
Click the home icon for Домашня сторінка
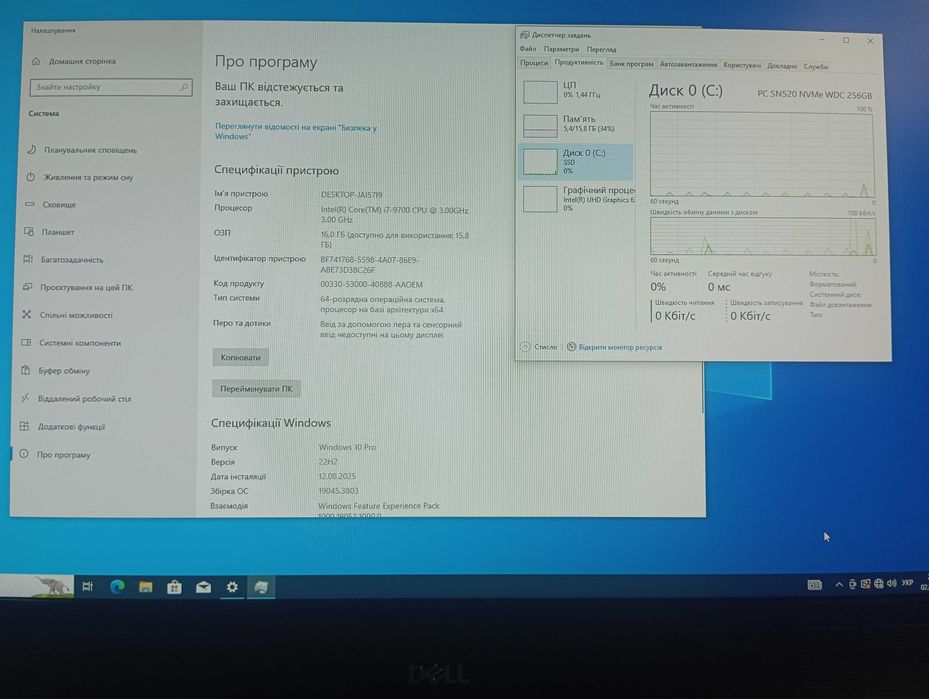coord(36,61)
